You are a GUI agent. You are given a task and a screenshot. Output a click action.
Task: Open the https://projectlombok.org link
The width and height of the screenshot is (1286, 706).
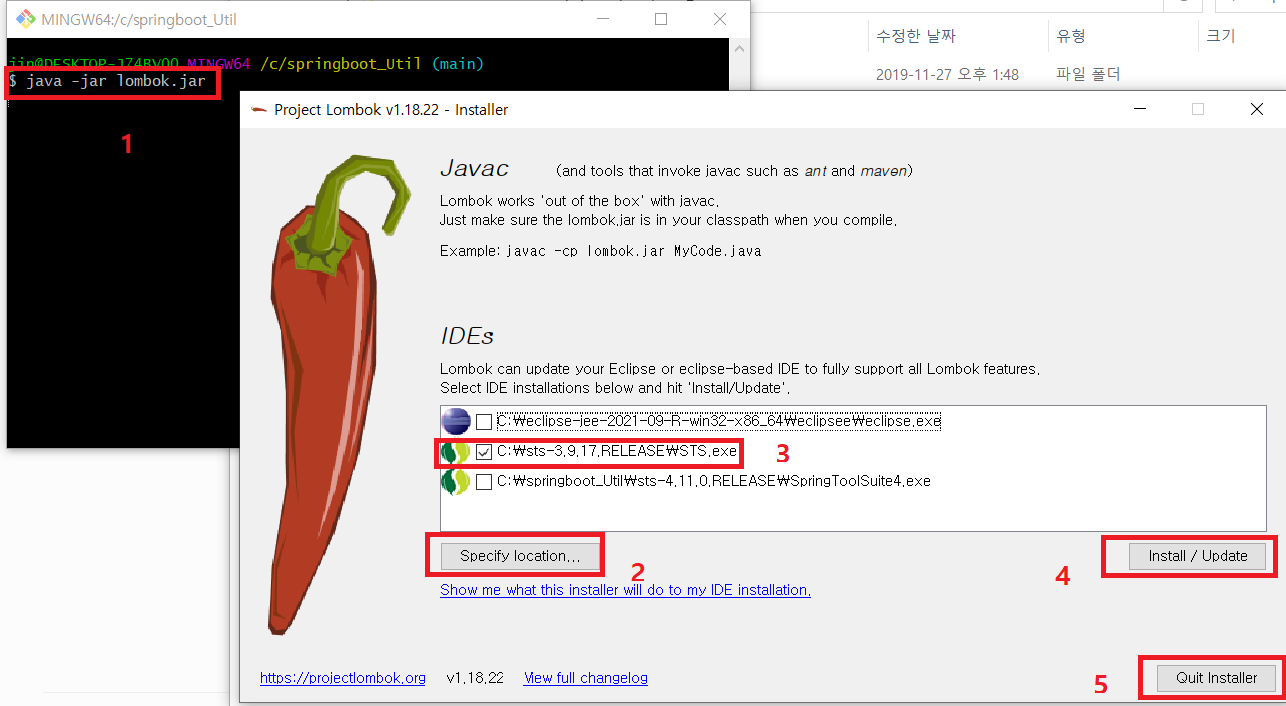tap(343, 678)
